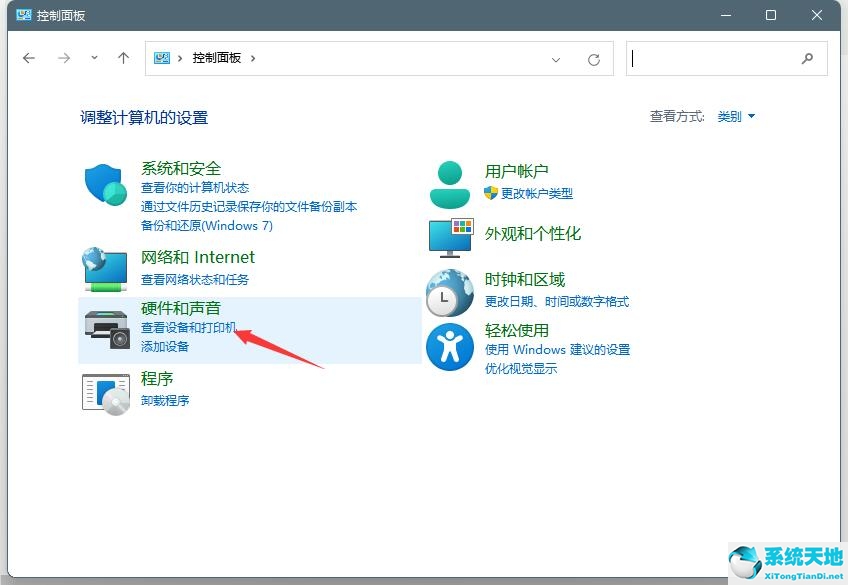Open the 程序 icon
The width and height of the screenshot is (848, 585).
tap(107, 394)
